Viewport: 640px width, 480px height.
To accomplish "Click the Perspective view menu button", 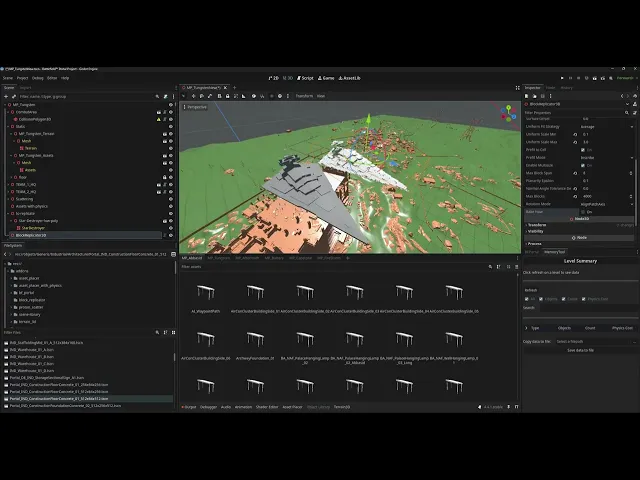I will coord(195,107).
